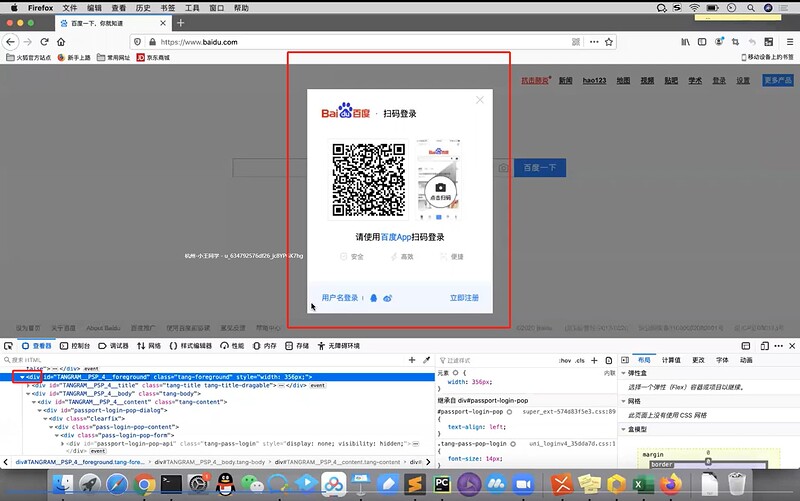This screenshot has height=501, width=800.
Task: Open the Storage (存储) tab
Action: (297, 346)
